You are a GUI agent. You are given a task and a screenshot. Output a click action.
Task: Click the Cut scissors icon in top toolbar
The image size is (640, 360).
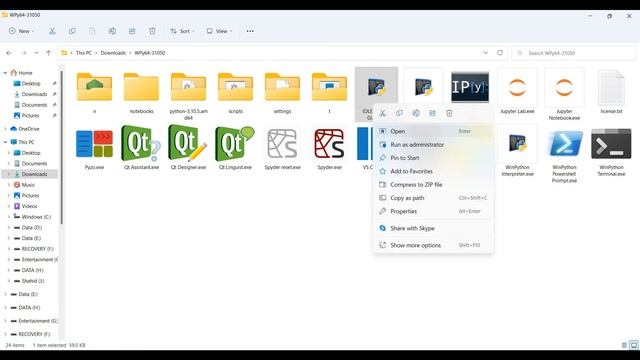52,31
